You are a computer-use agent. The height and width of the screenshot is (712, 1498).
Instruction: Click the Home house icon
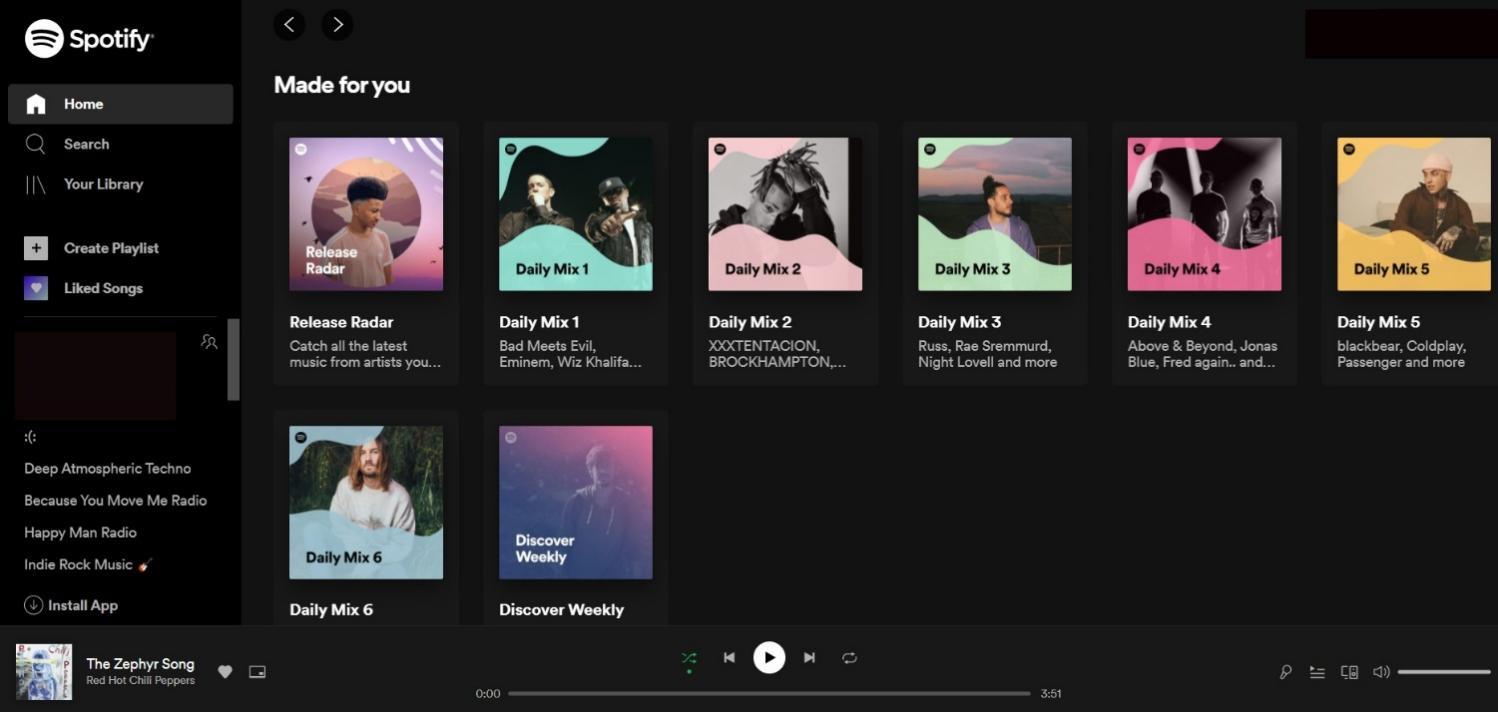pos(36,104)
